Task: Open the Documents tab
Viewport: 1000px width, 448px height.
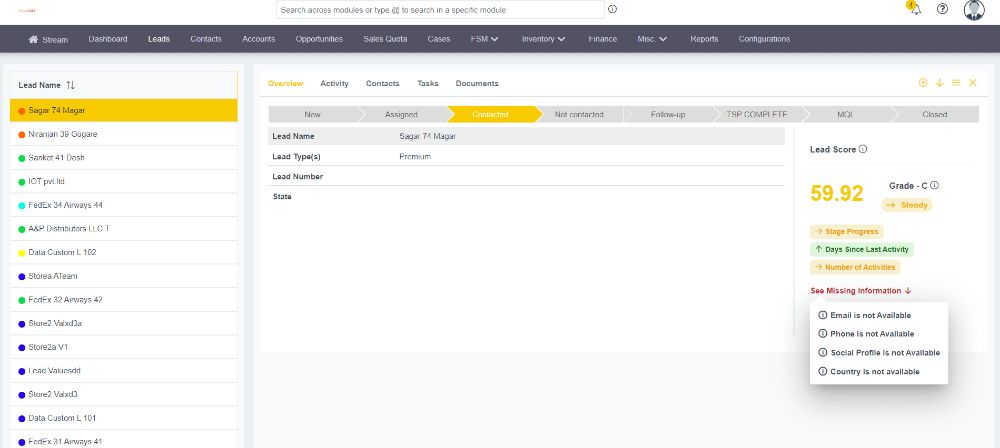Action: [x=477, y=83]
